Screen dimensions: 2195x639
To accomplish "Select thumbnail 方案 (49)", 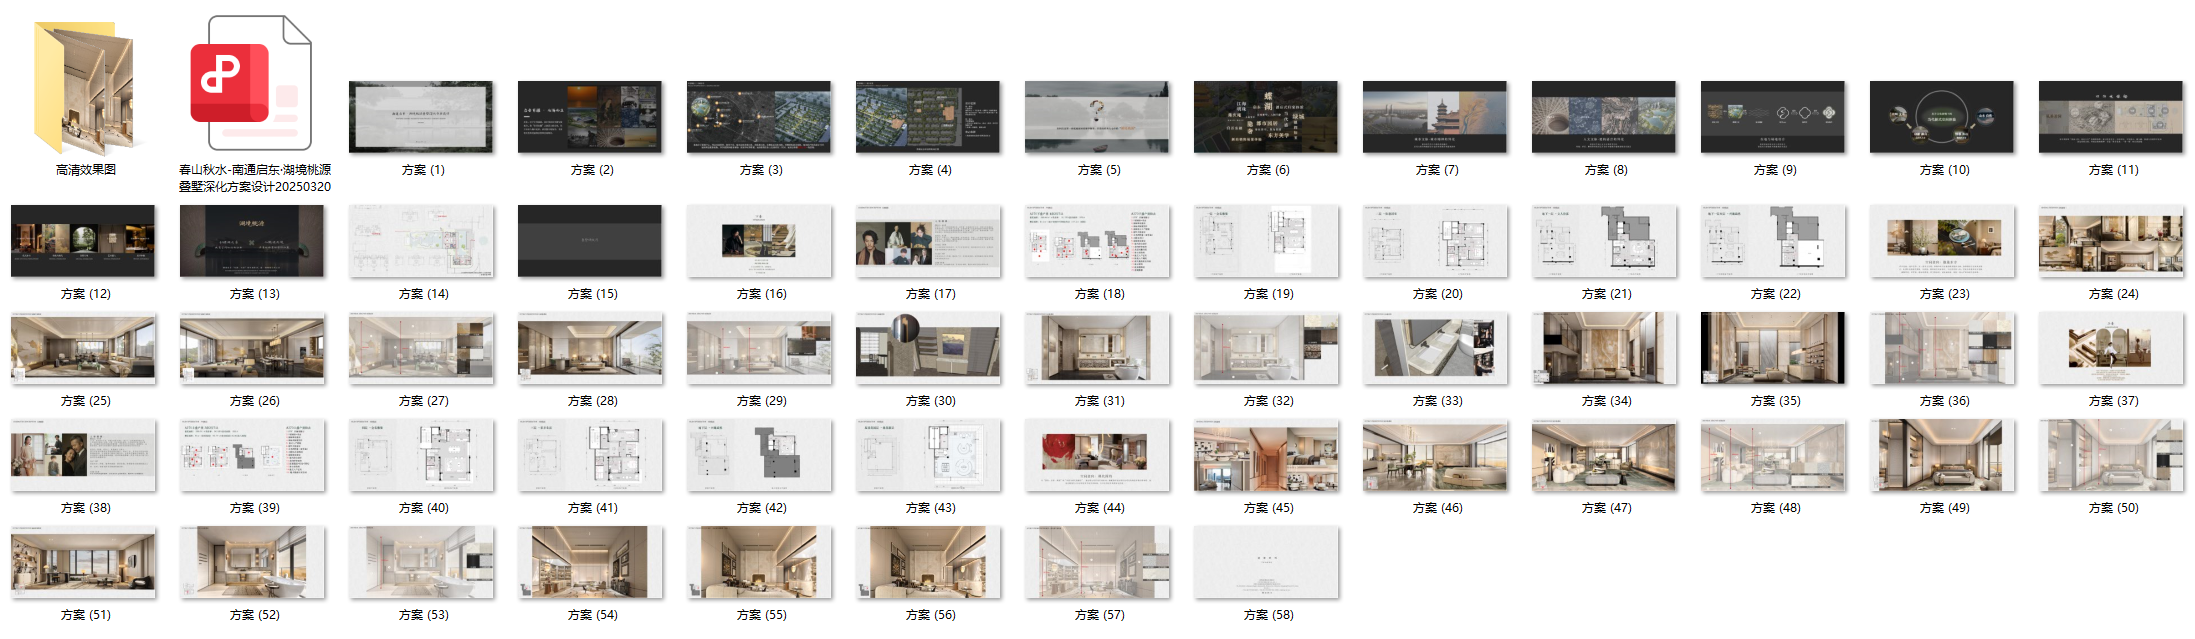I will coord(1942,455).
